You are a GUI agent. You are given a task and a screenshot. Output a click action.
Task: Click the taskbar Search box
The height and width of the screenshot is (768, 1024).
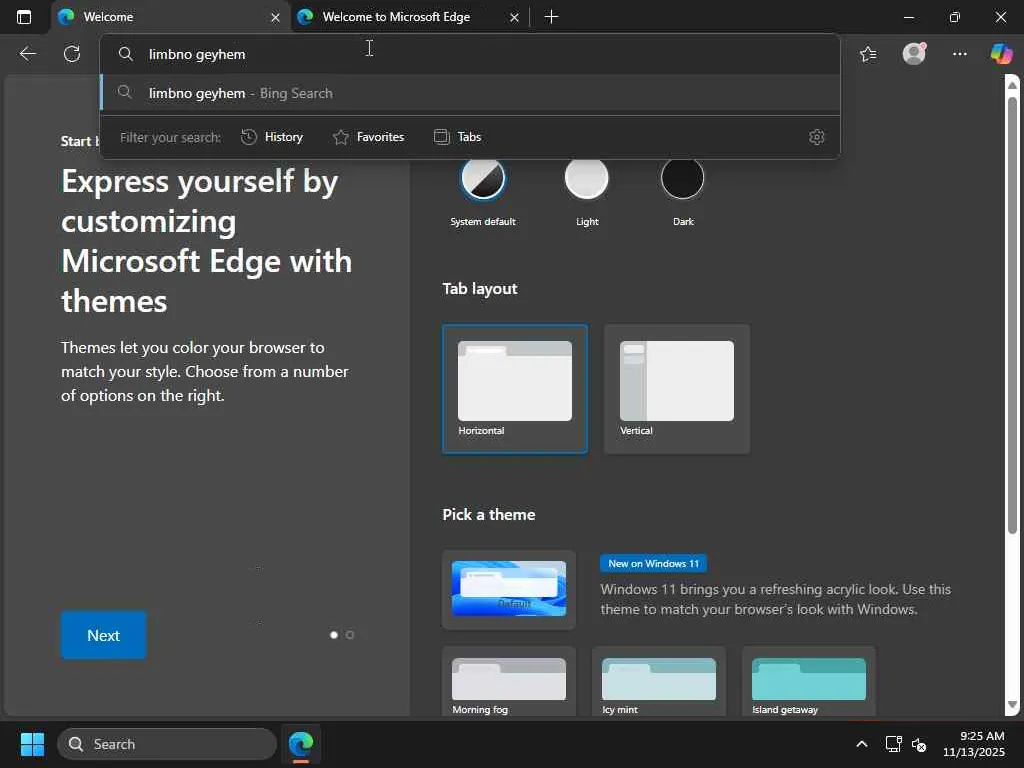click(167, 744)
